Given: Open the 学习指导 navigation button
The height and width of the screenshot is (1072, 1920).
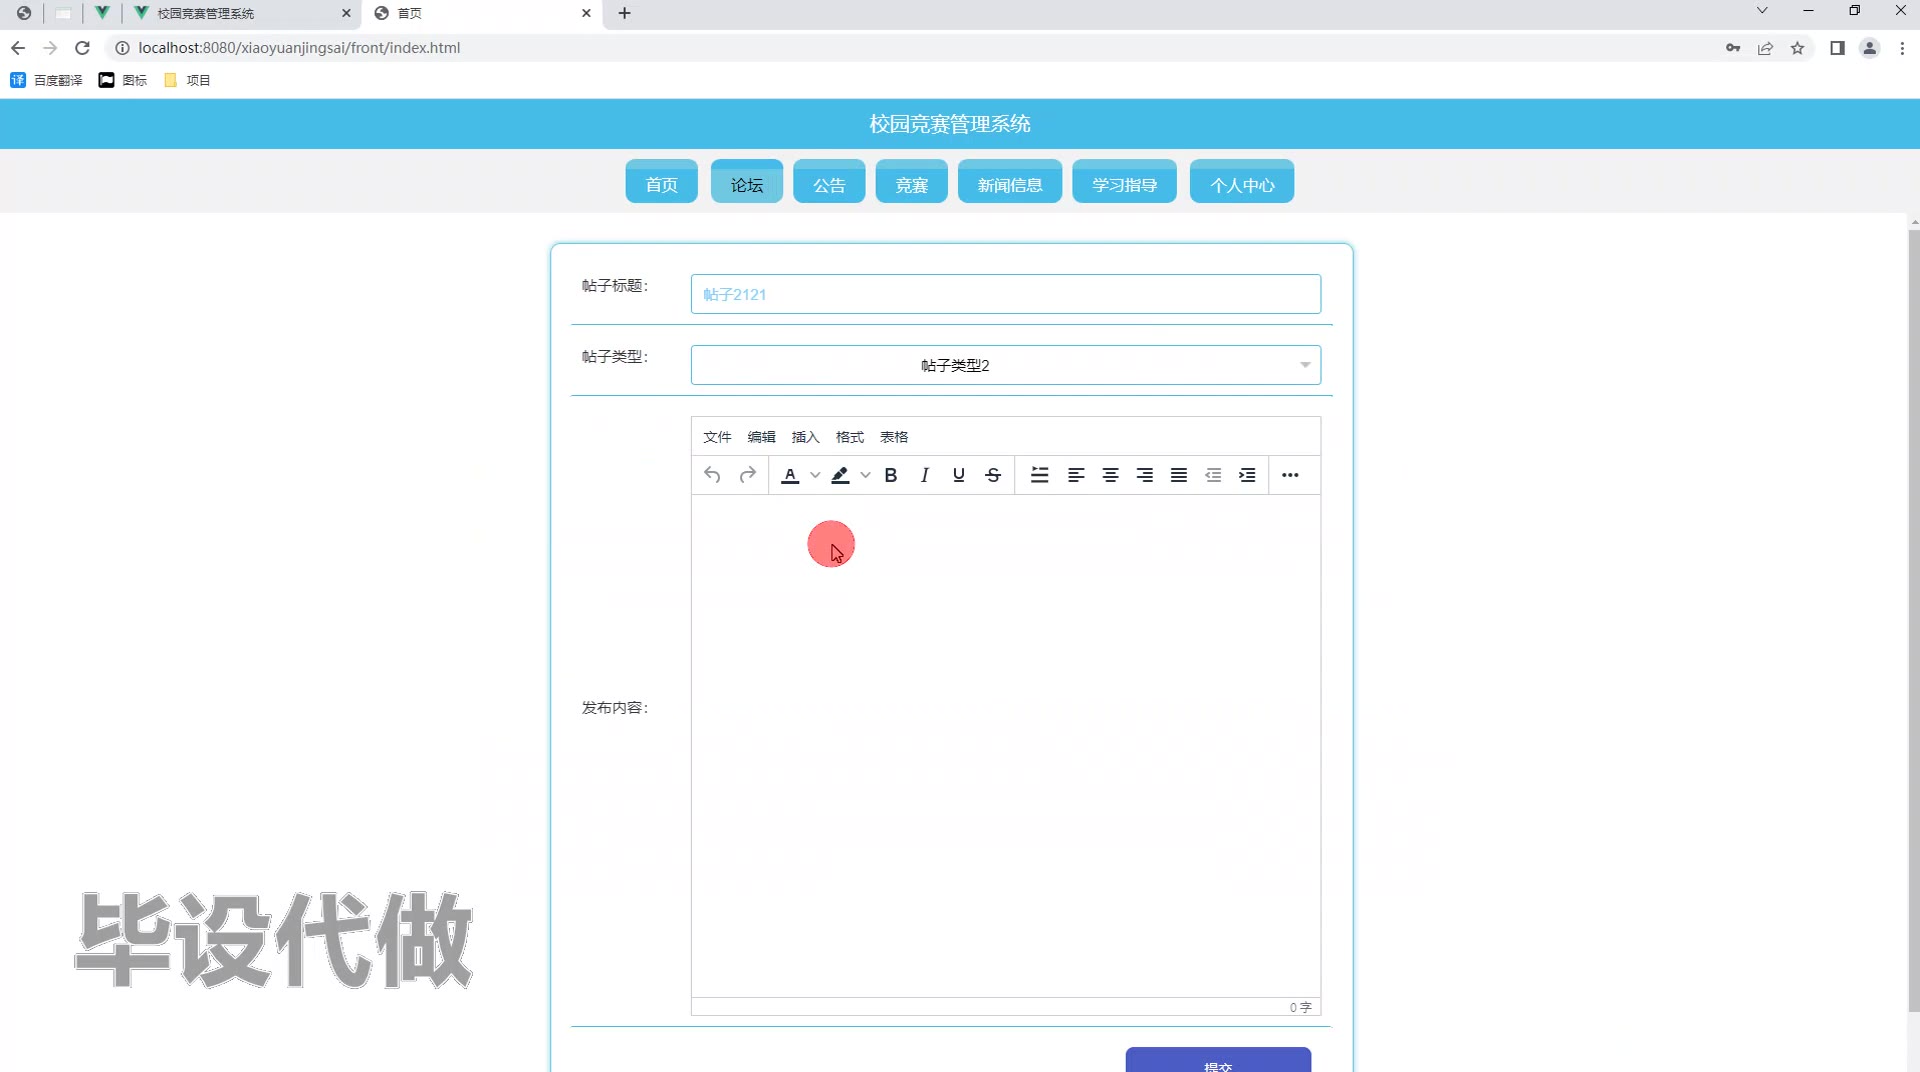Looking at the screenshot, I should (x=1124, y=182).
